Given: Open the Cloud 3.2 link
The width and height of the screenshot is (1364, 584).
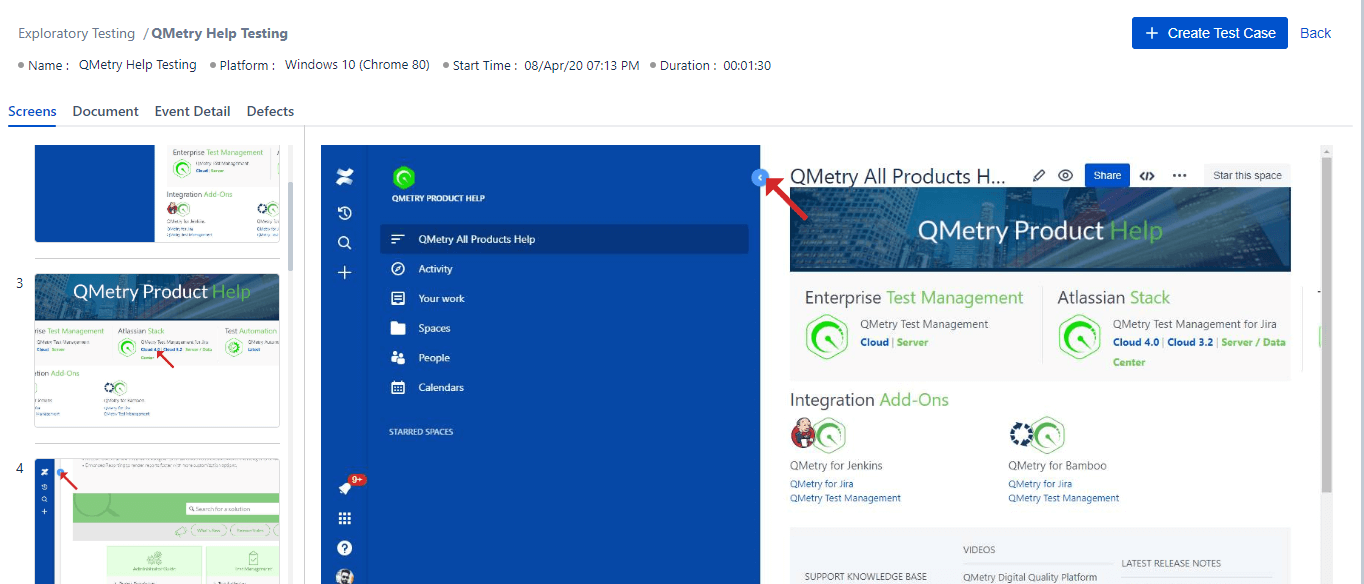Looking at the screenshot, I should 1190,342.
